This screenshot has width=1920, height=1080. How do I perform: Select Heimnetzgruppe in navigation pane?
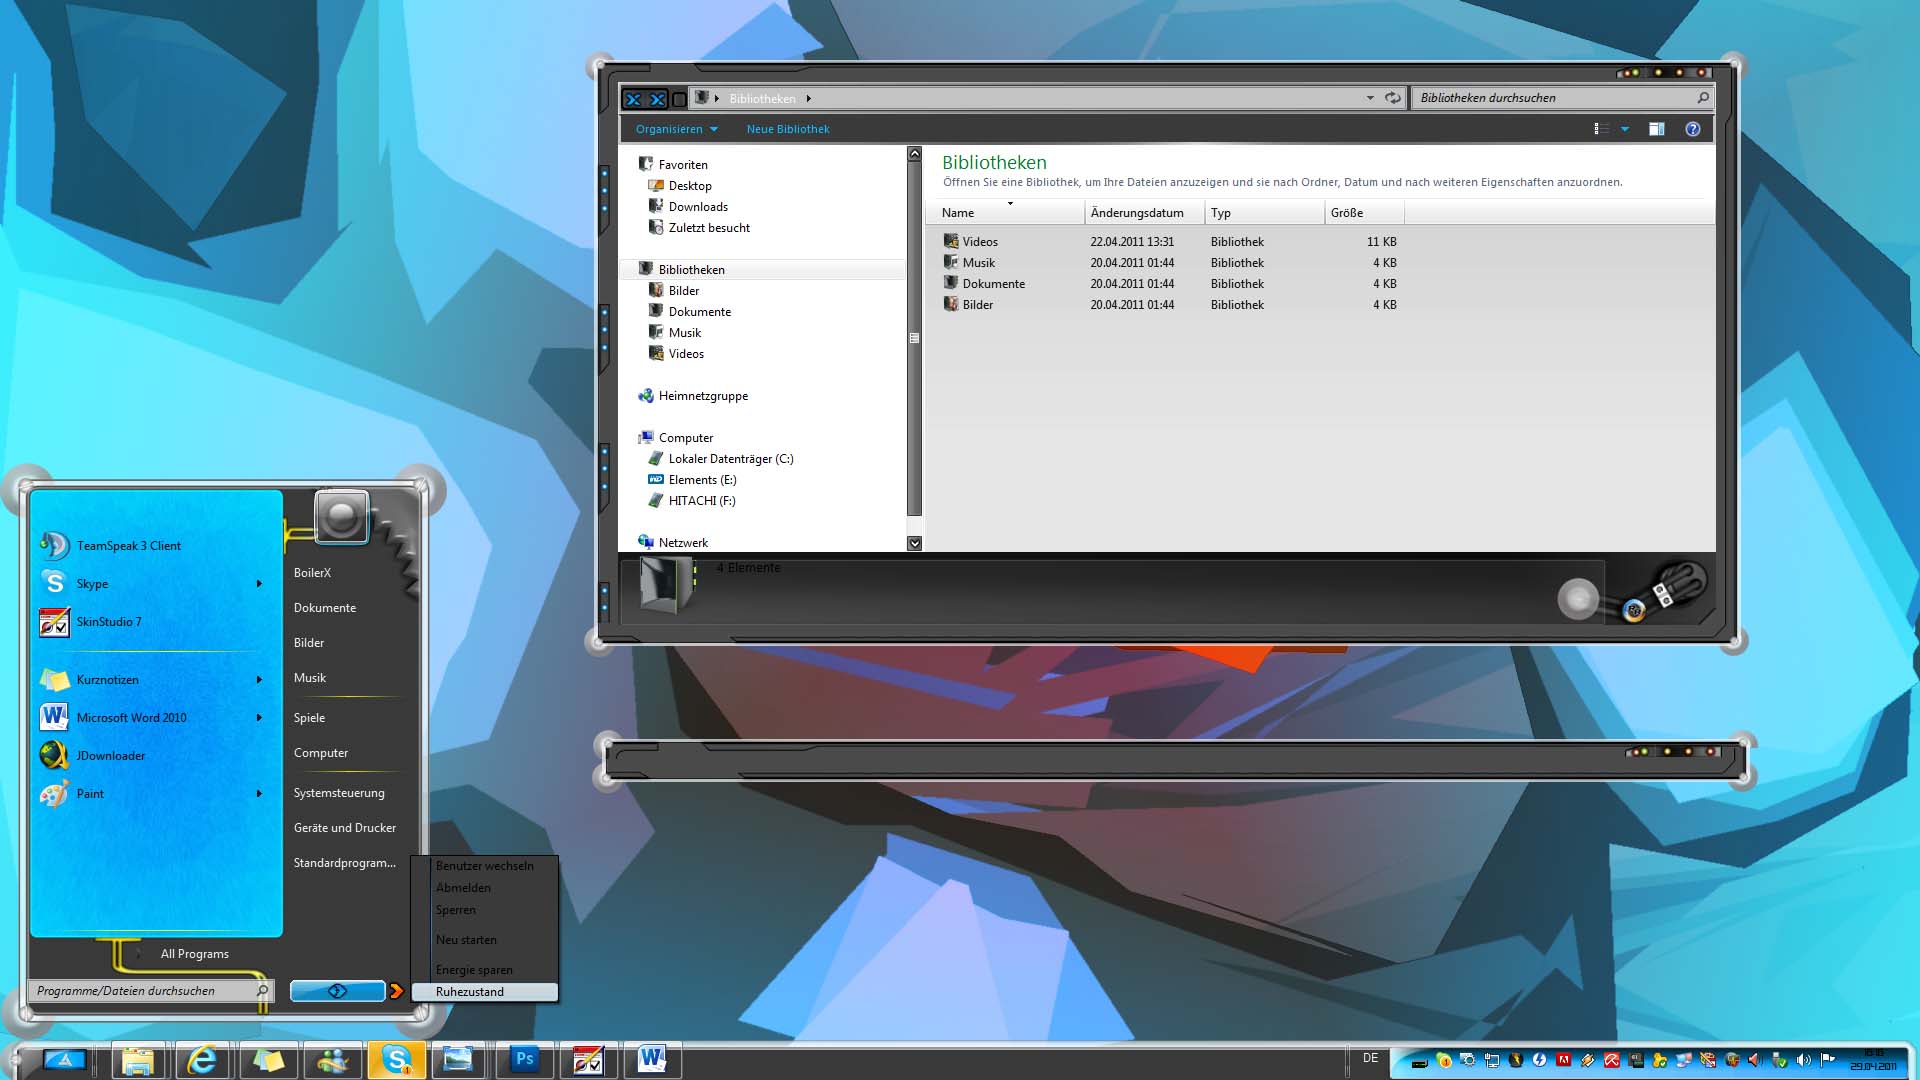[693, 396]
